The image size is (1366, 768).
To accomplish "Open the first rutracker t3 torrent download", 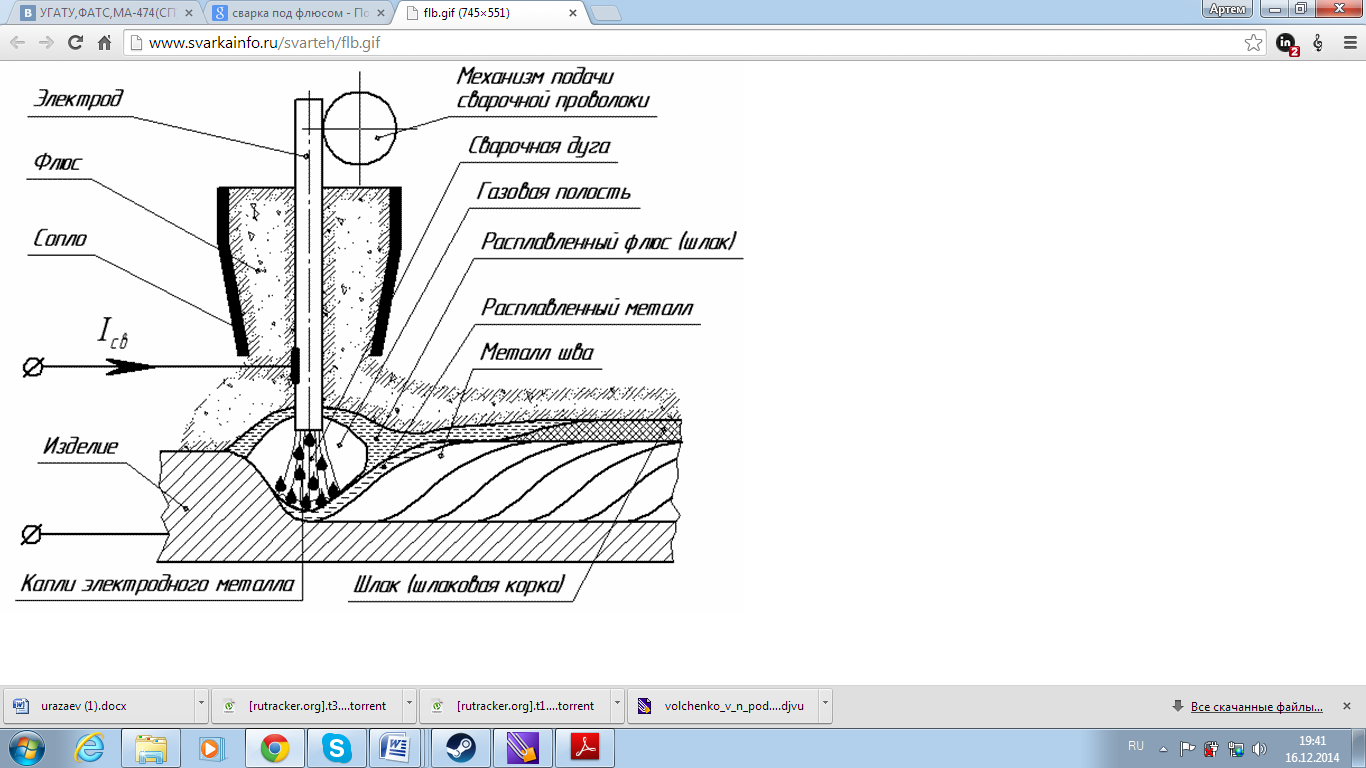I will (305, 705).
